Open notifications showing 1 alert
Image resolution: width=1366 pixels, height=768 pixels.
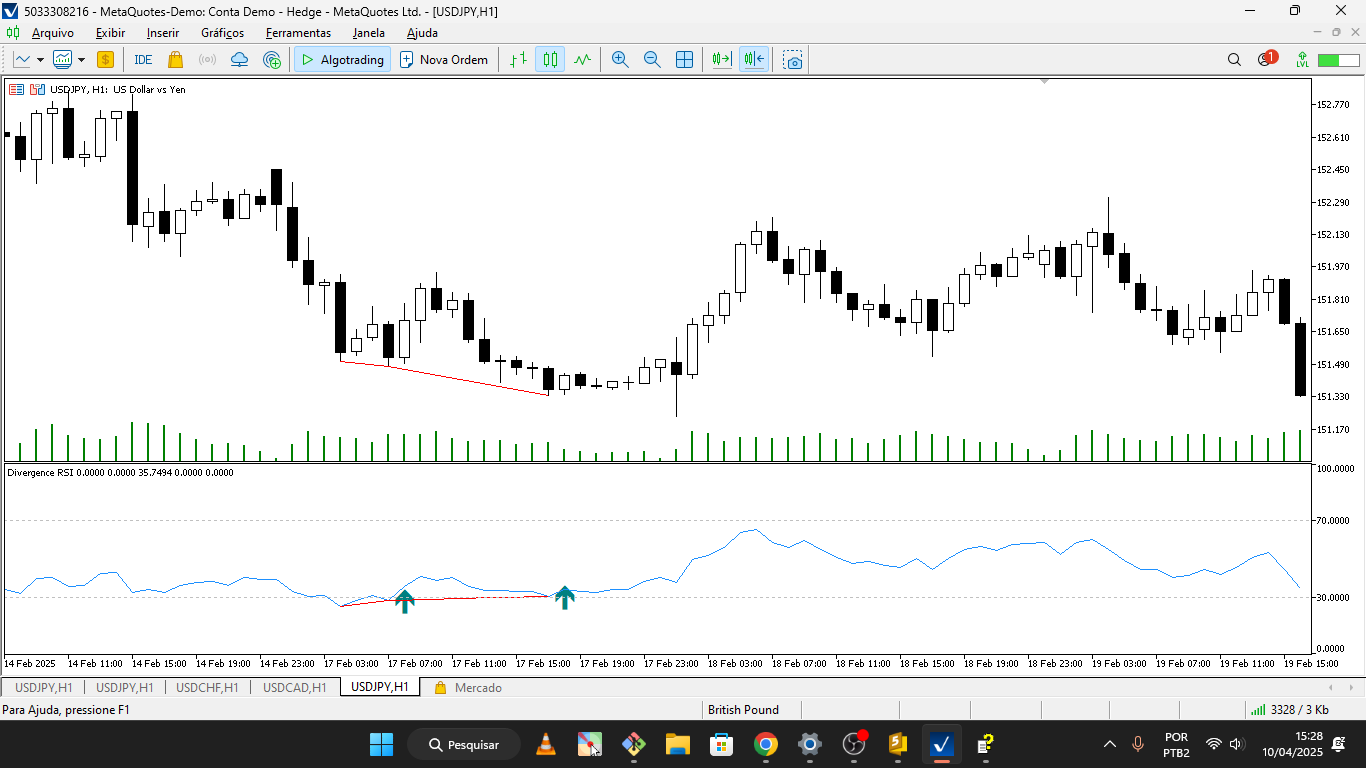(1266, 59)
